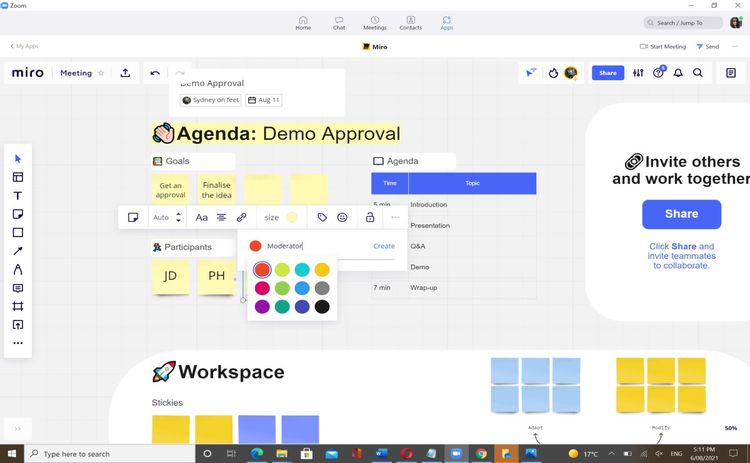The width and height of the screenshot is (750, 463).
Task: Star the Meeting board as favorite
Action: coord(101,73)
